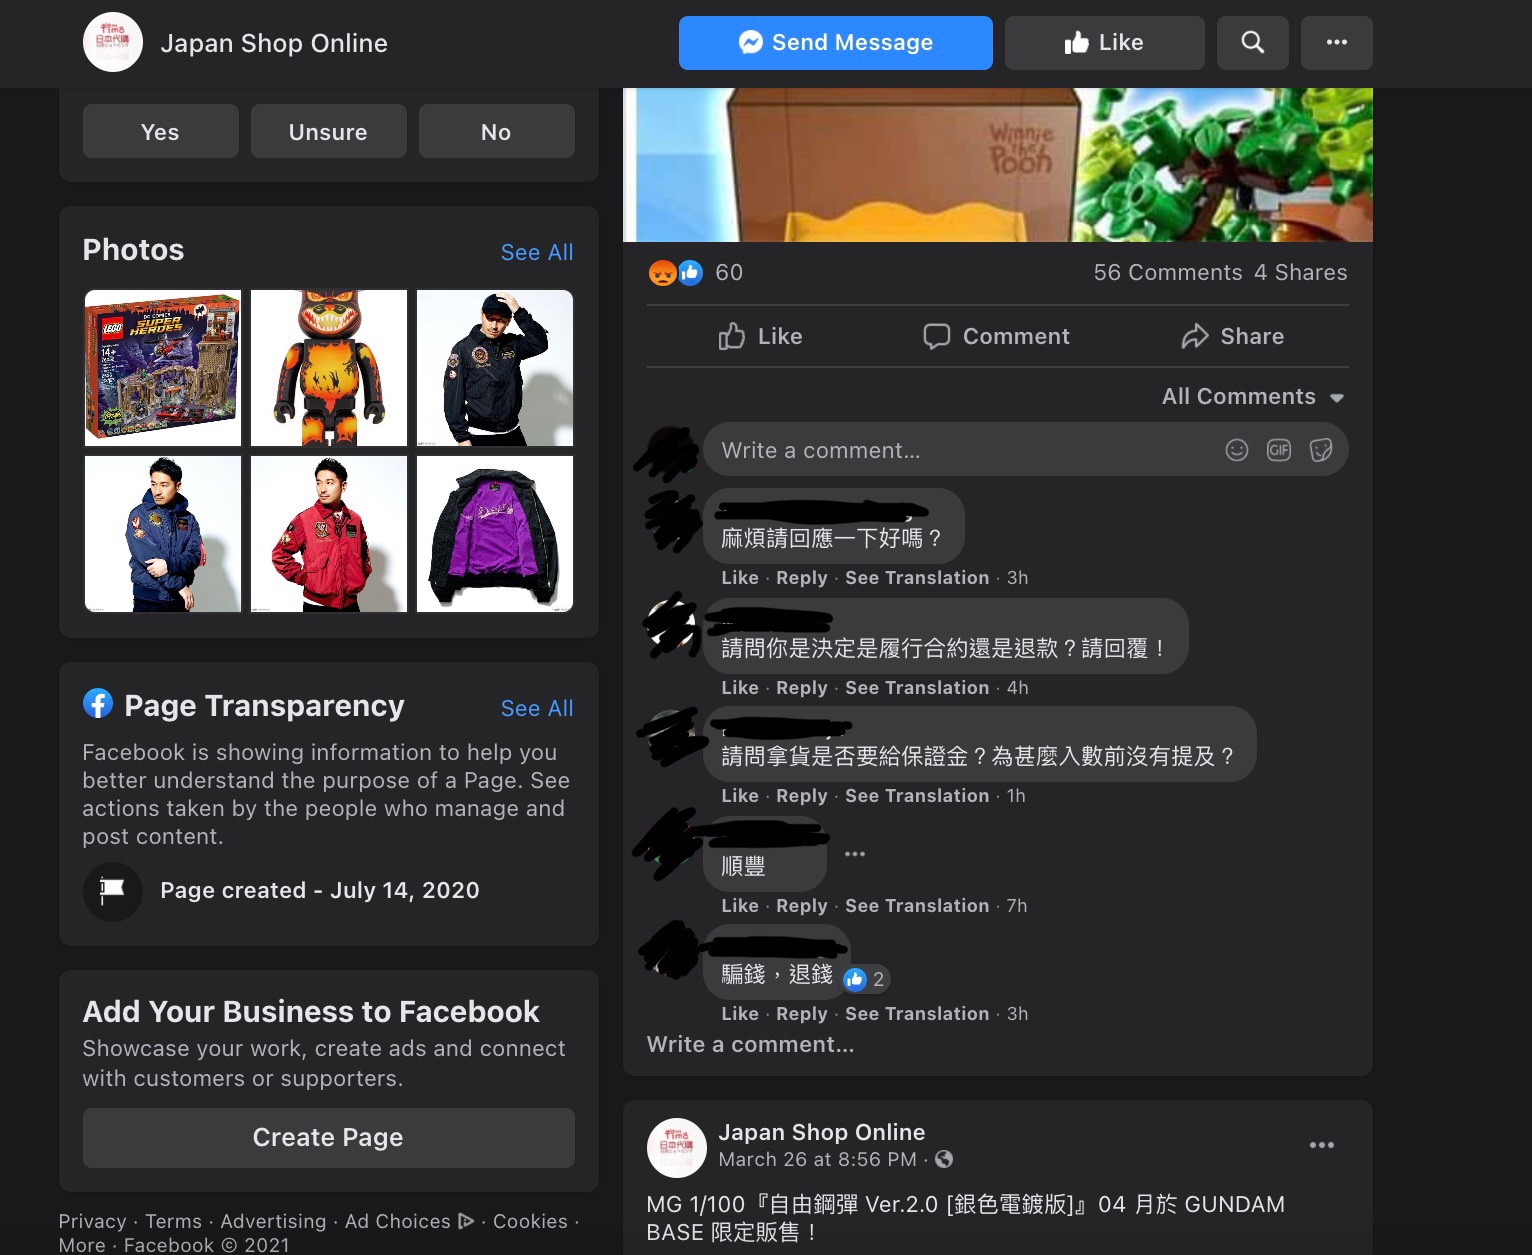Open the More footer link
The width and height of the screenshot is (1532, 1255).
(82, 1245)
